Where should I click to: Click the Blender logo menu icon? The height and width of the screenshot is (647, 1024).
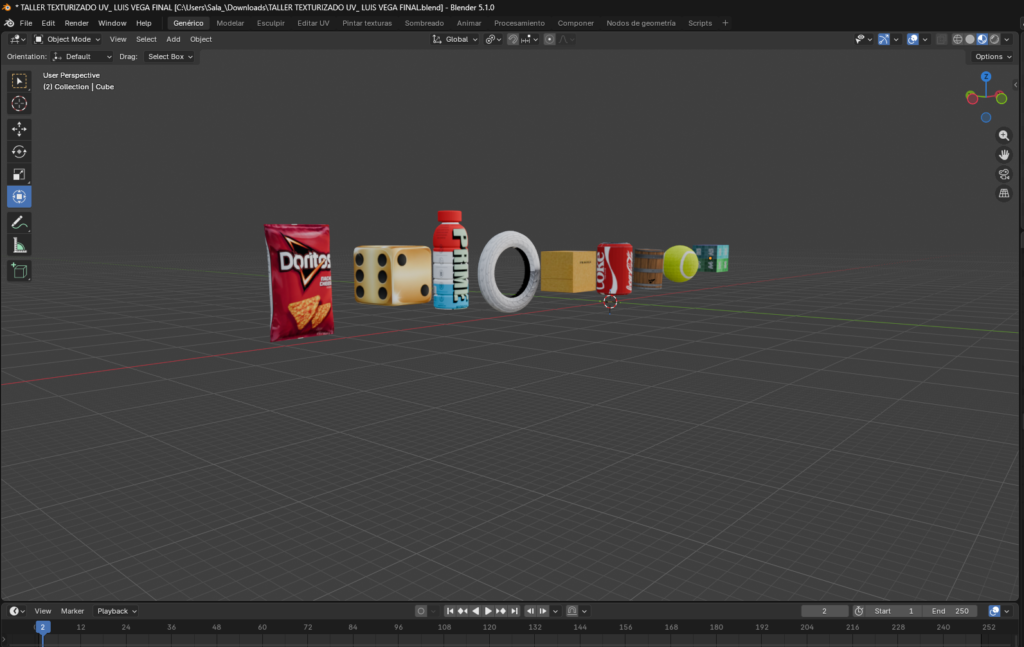pos(8,23)
